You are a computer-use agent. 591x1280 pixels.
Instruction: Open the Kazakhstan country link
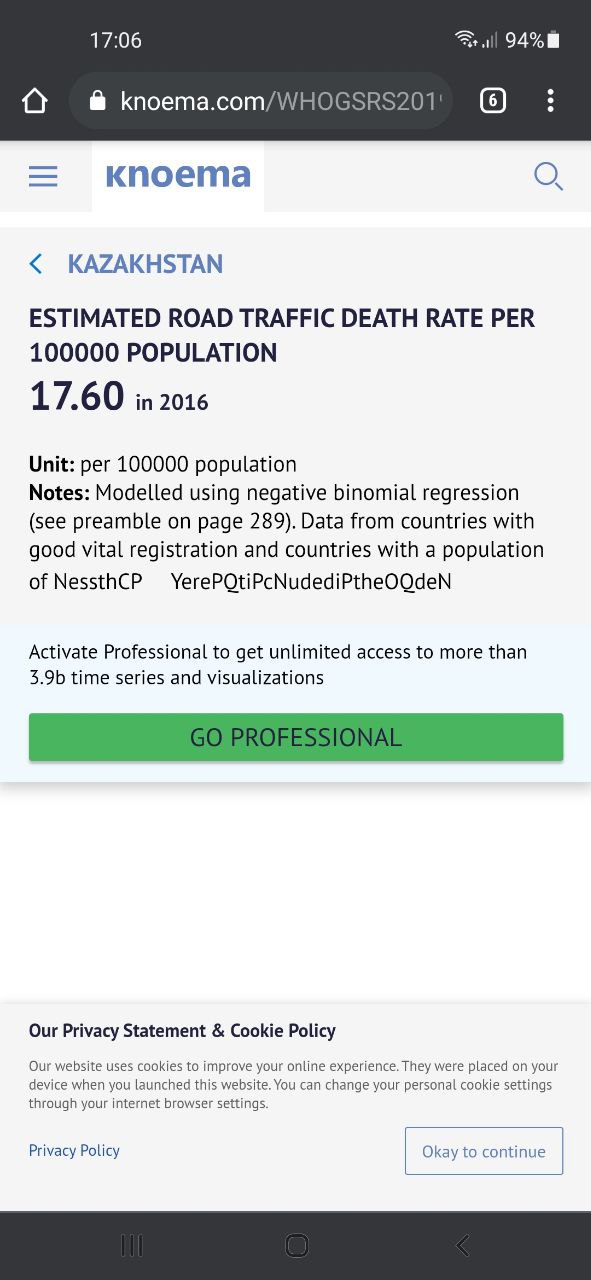[145, 264]
